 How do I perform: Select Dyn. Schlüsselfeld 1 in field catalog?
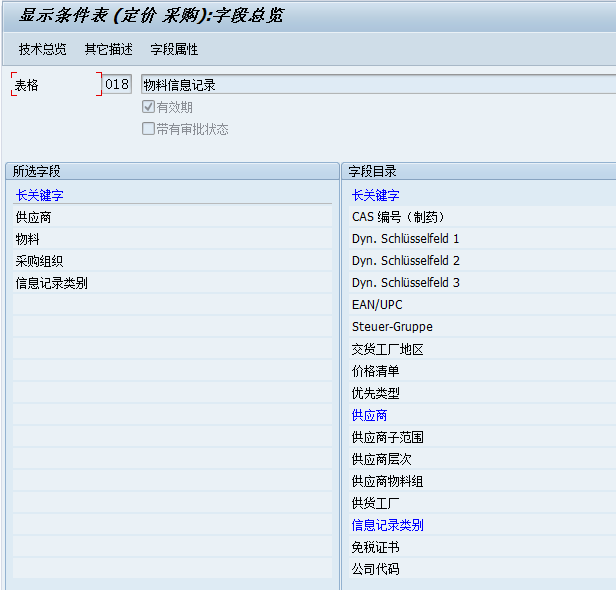click(482, 239)
